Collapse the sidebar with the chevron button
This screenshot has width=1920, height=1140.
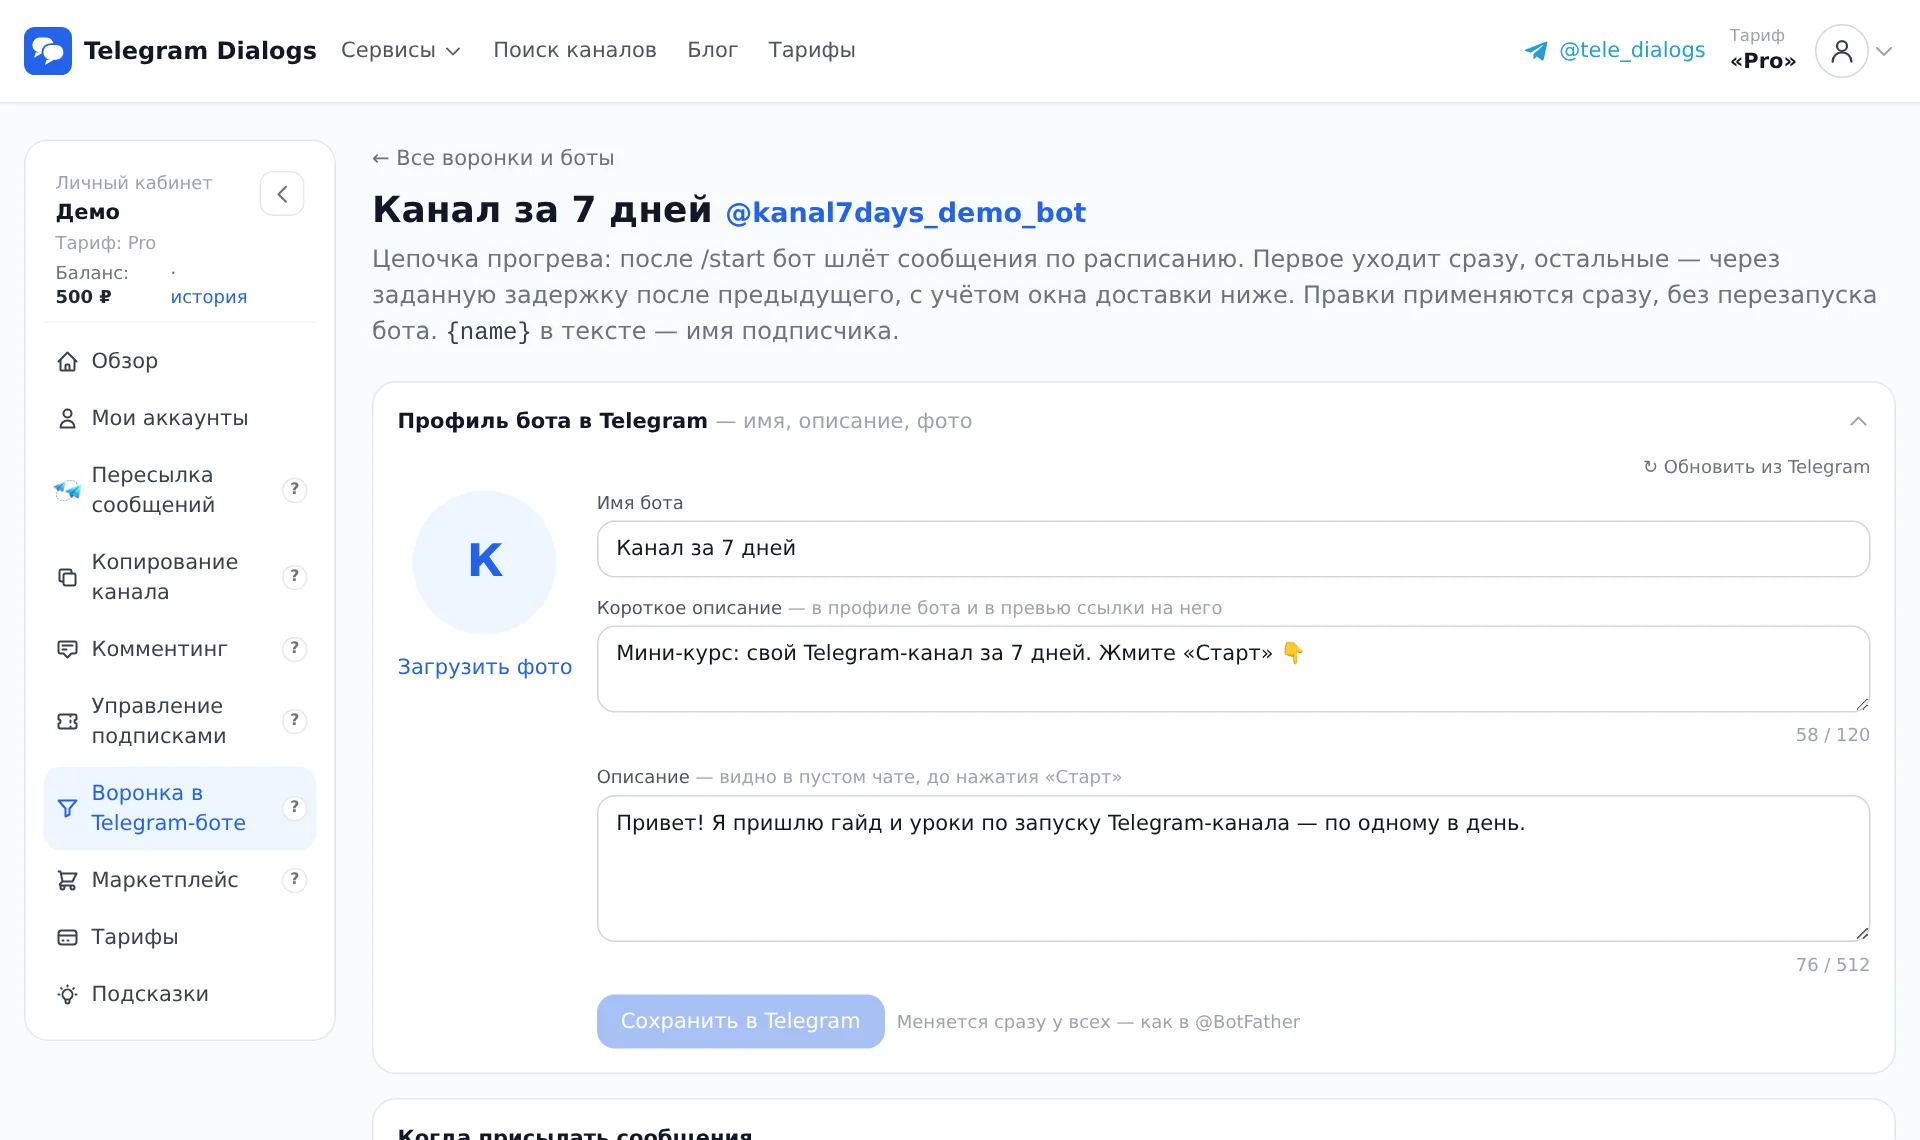(282, 194)
